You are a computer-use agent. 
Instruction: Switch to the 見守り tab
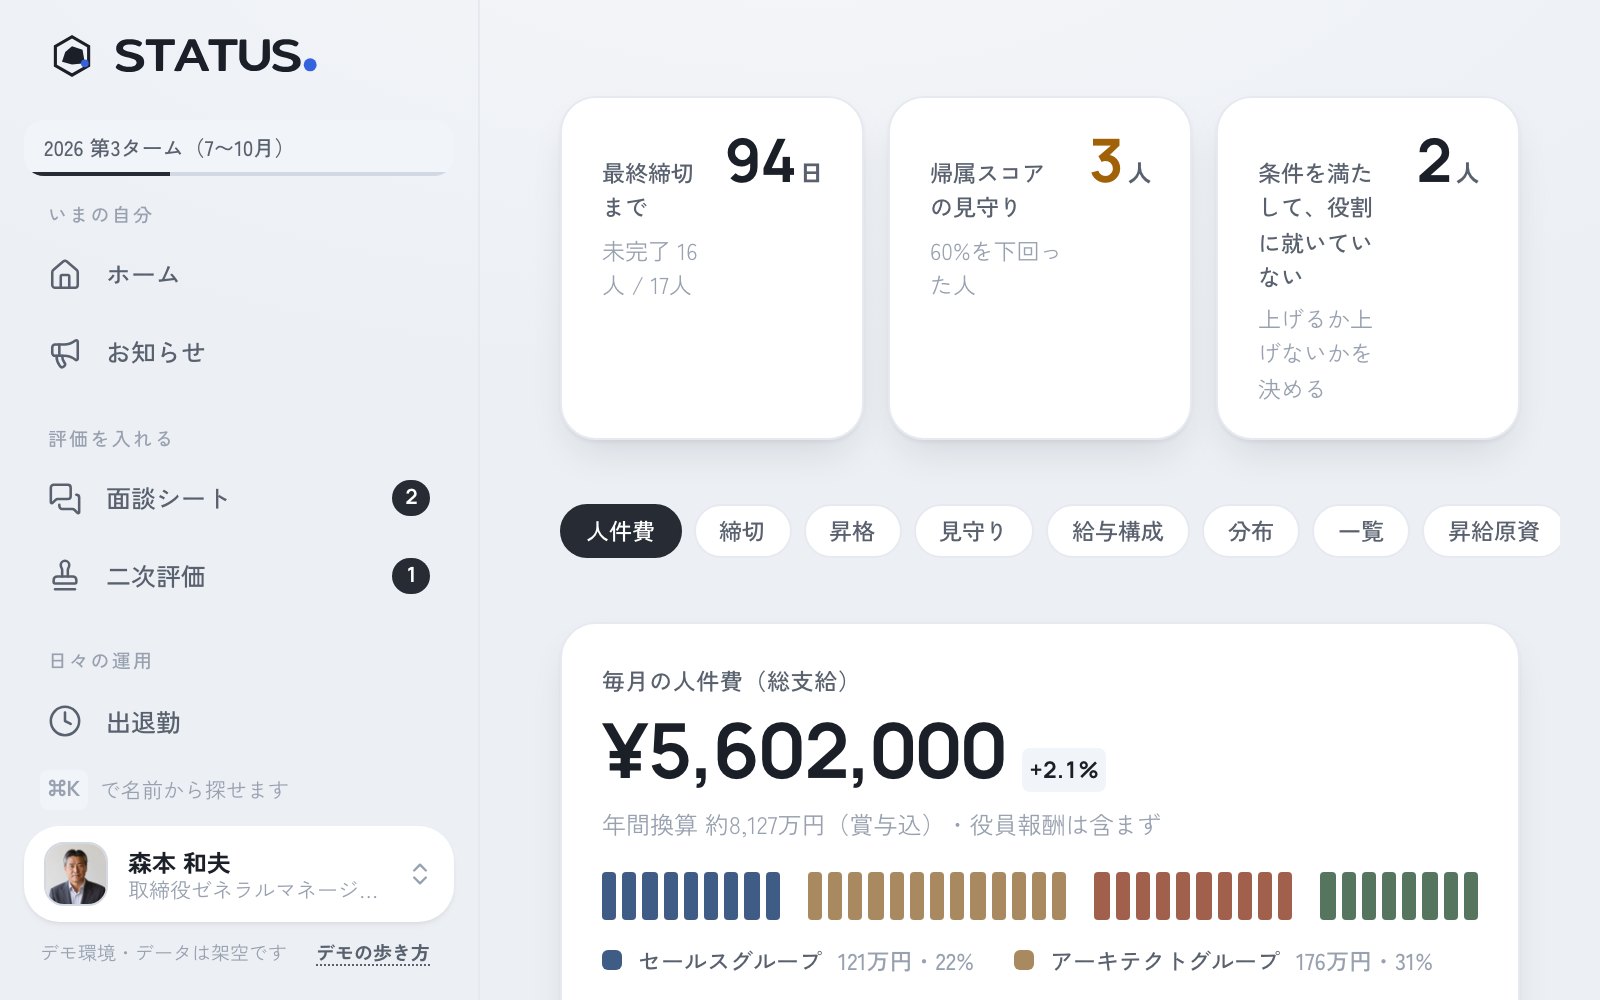(973, 531)
